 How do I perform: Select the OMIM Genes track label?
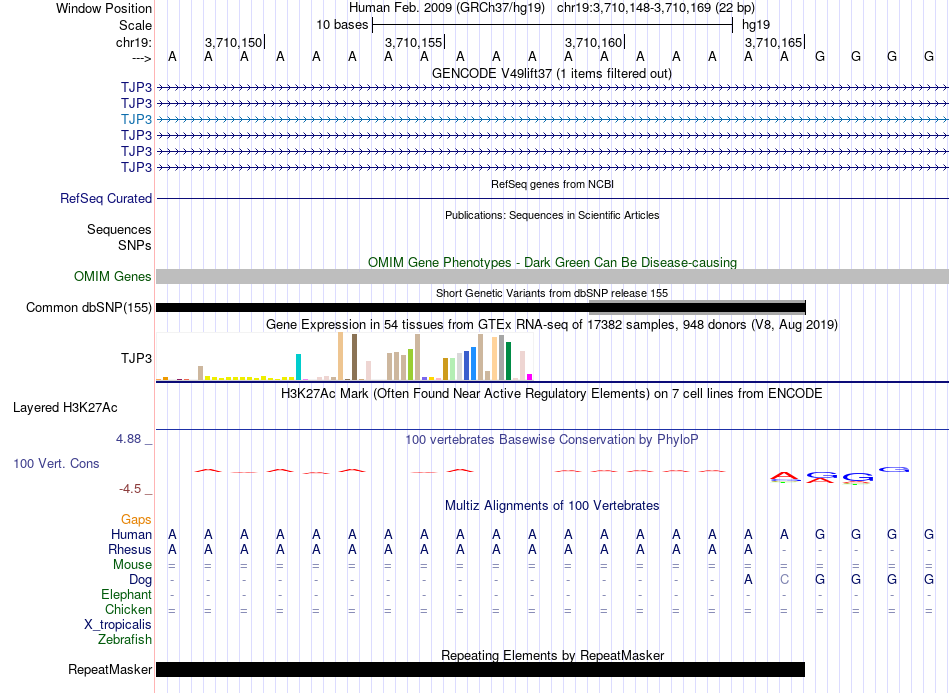[x=113, y=277]
